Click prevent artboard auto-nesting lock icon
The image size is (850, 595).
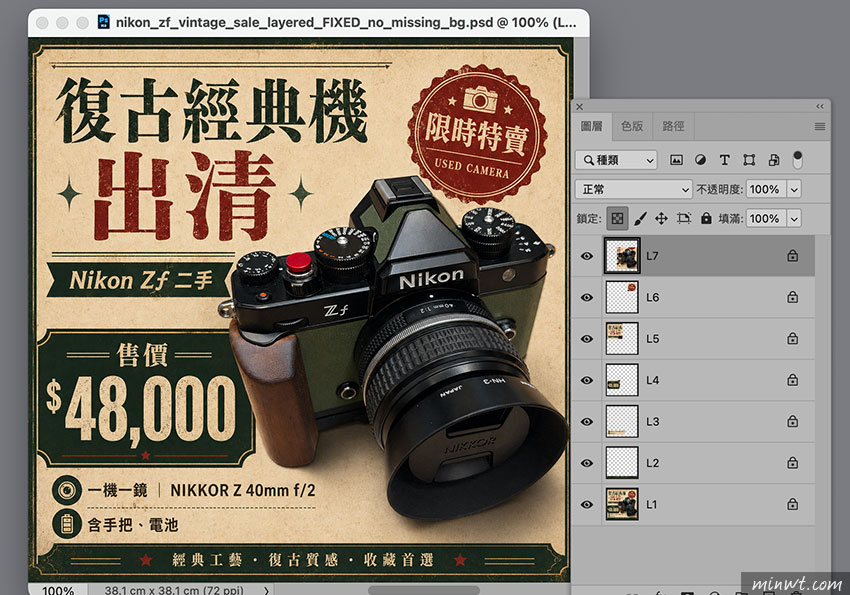684,218
